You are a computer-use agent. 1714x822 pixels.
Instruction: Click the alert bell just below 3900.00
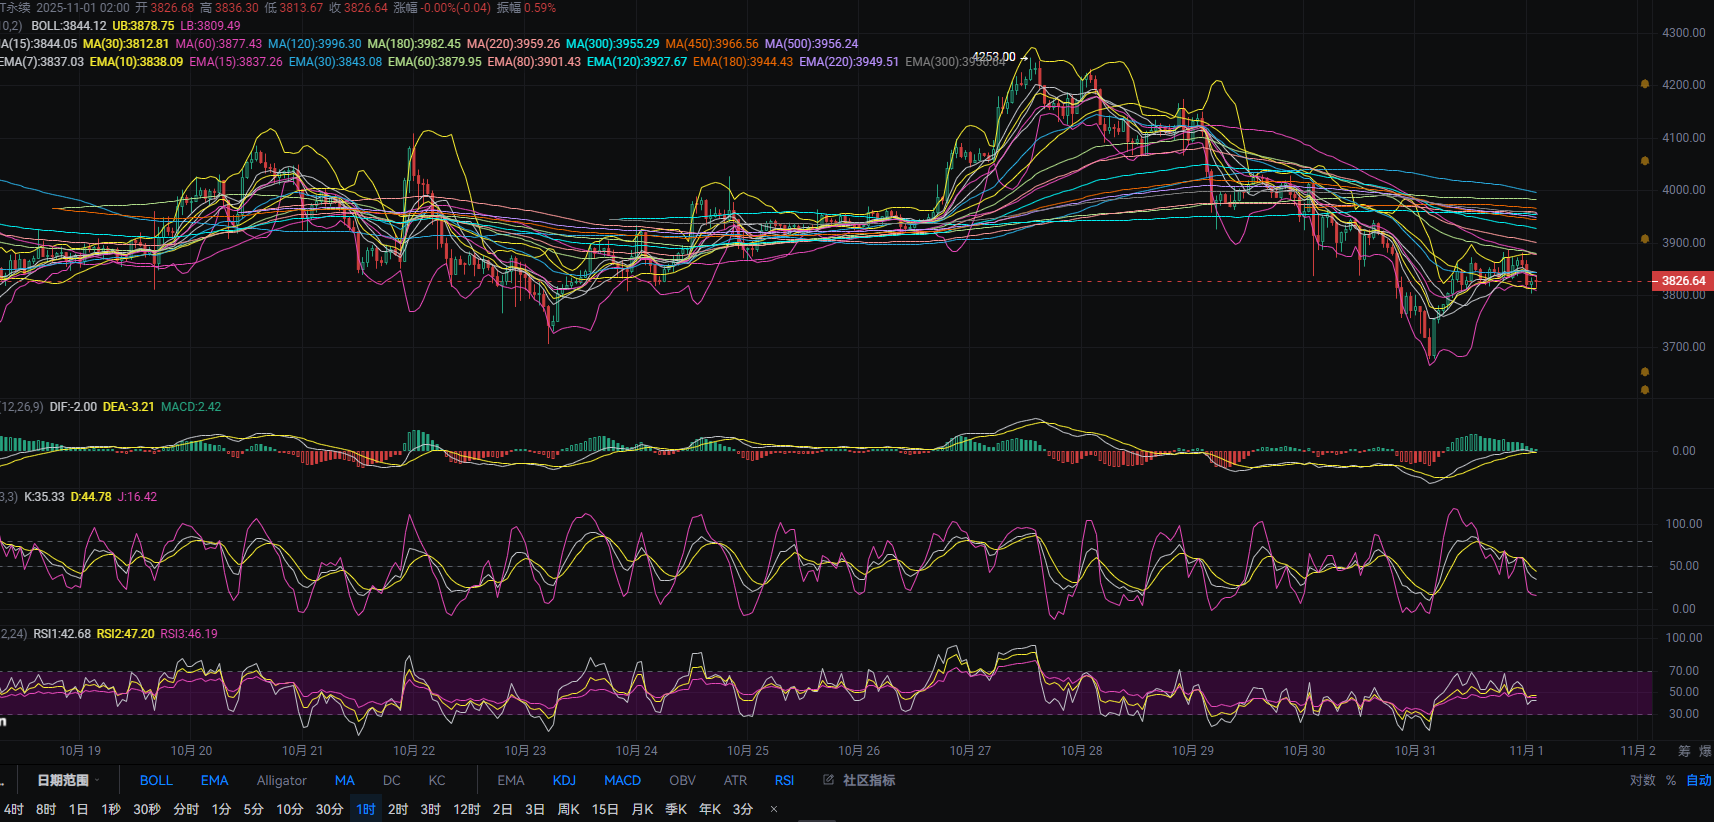coord(1645,239)
